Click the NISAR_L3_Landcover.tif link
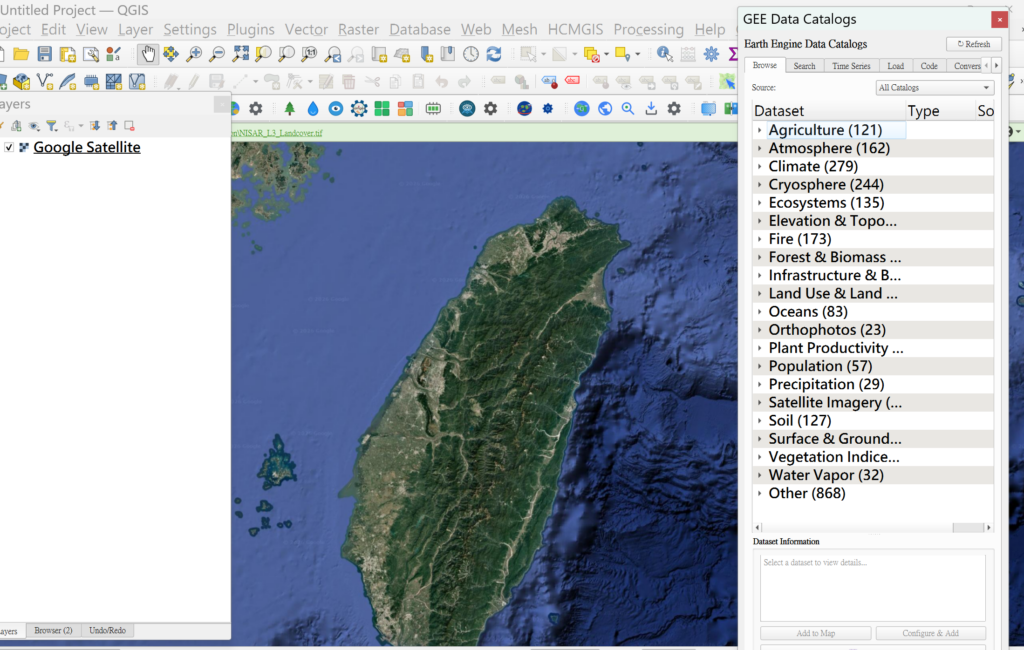 point(278,132)
